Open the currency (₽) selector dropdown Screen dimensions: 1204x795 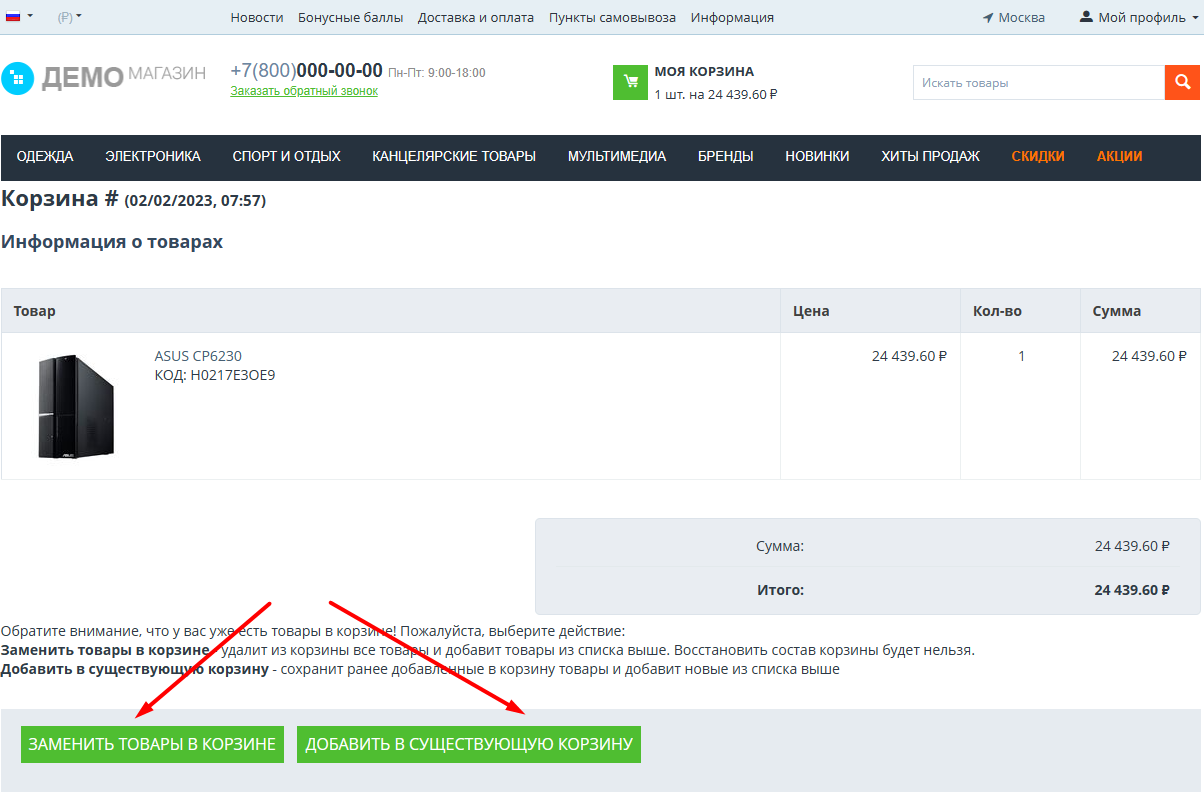click(70, 17)
